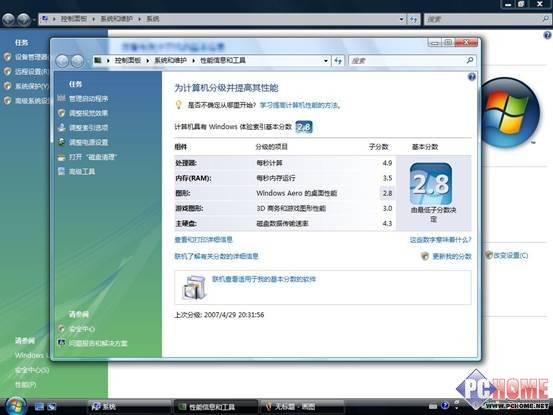Open 管理启动程序 in the task sidebar
The image size is (553, 415).
pos(88,99)
